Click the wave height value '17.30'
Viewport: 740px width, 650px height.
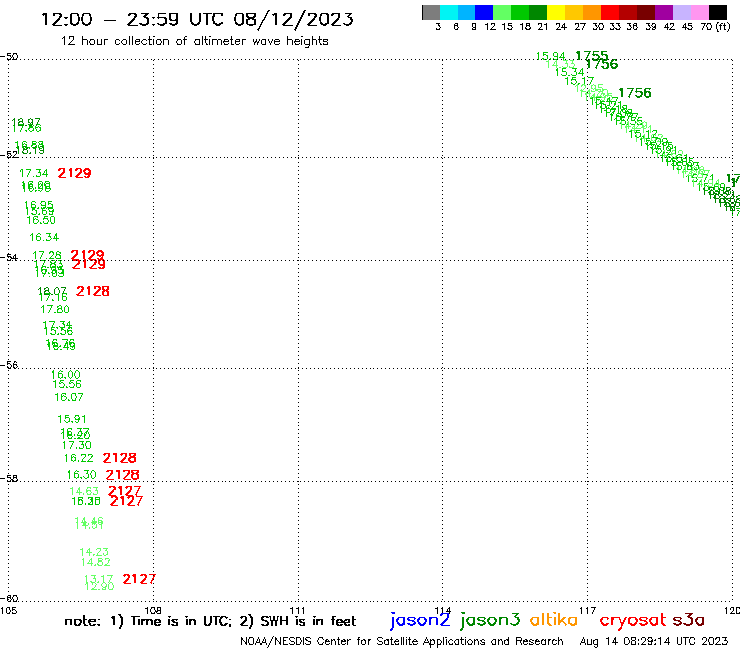[x=76, y=445]
